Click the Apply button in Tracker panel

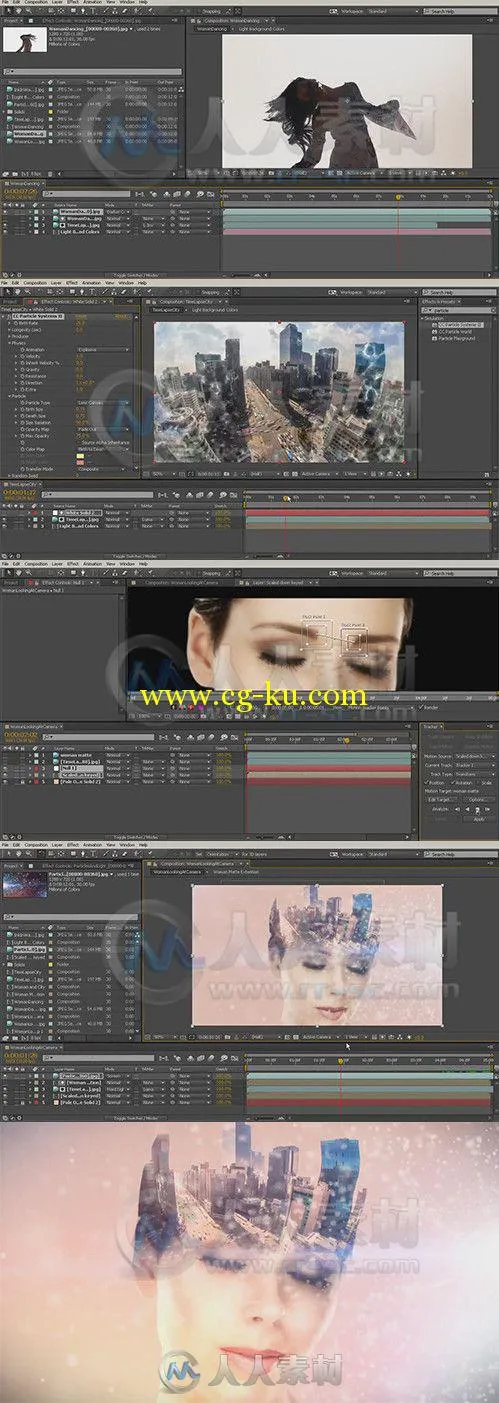(x=479, y=818)
